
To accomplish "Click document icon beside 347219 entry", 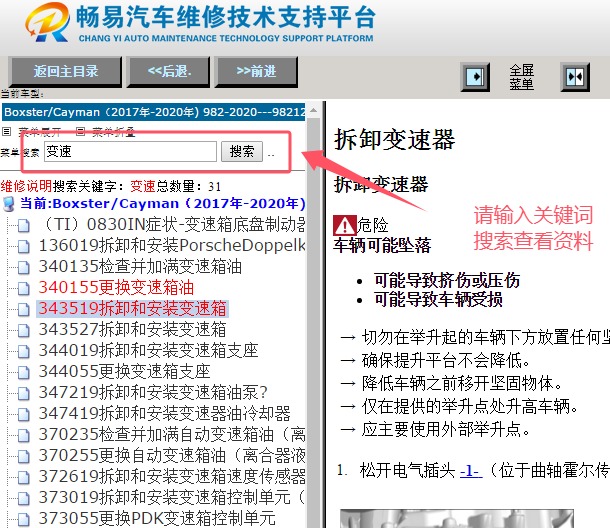I will coord(24,394).
